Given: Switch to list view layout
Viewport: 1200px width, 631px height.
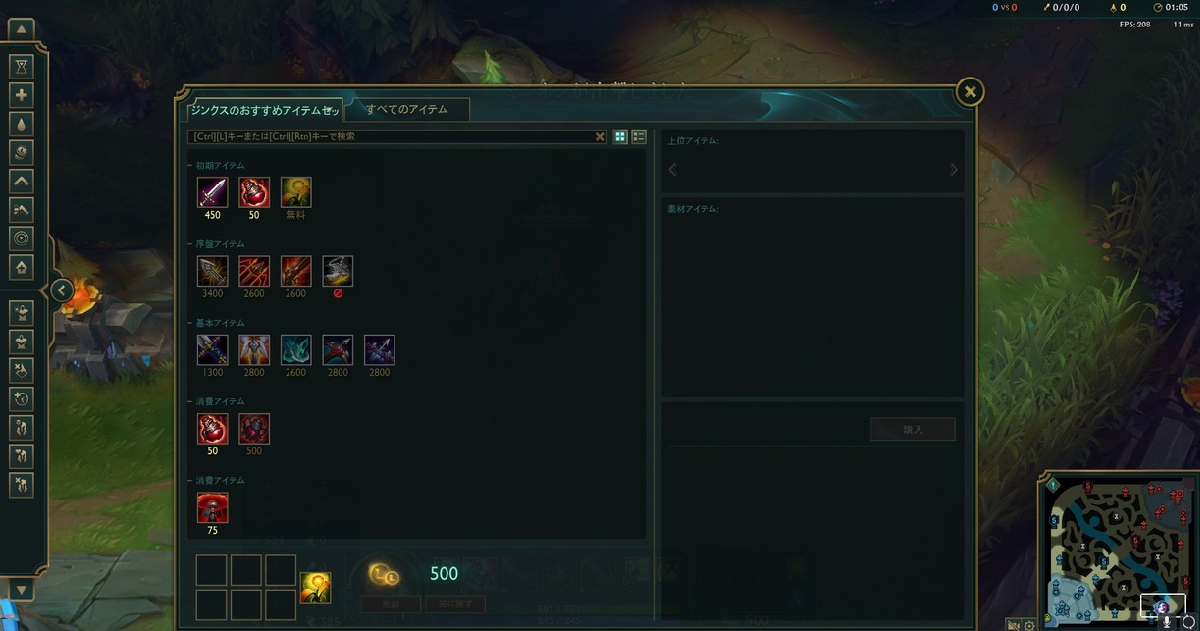Looking at the screenshot, I should [639, 137].
